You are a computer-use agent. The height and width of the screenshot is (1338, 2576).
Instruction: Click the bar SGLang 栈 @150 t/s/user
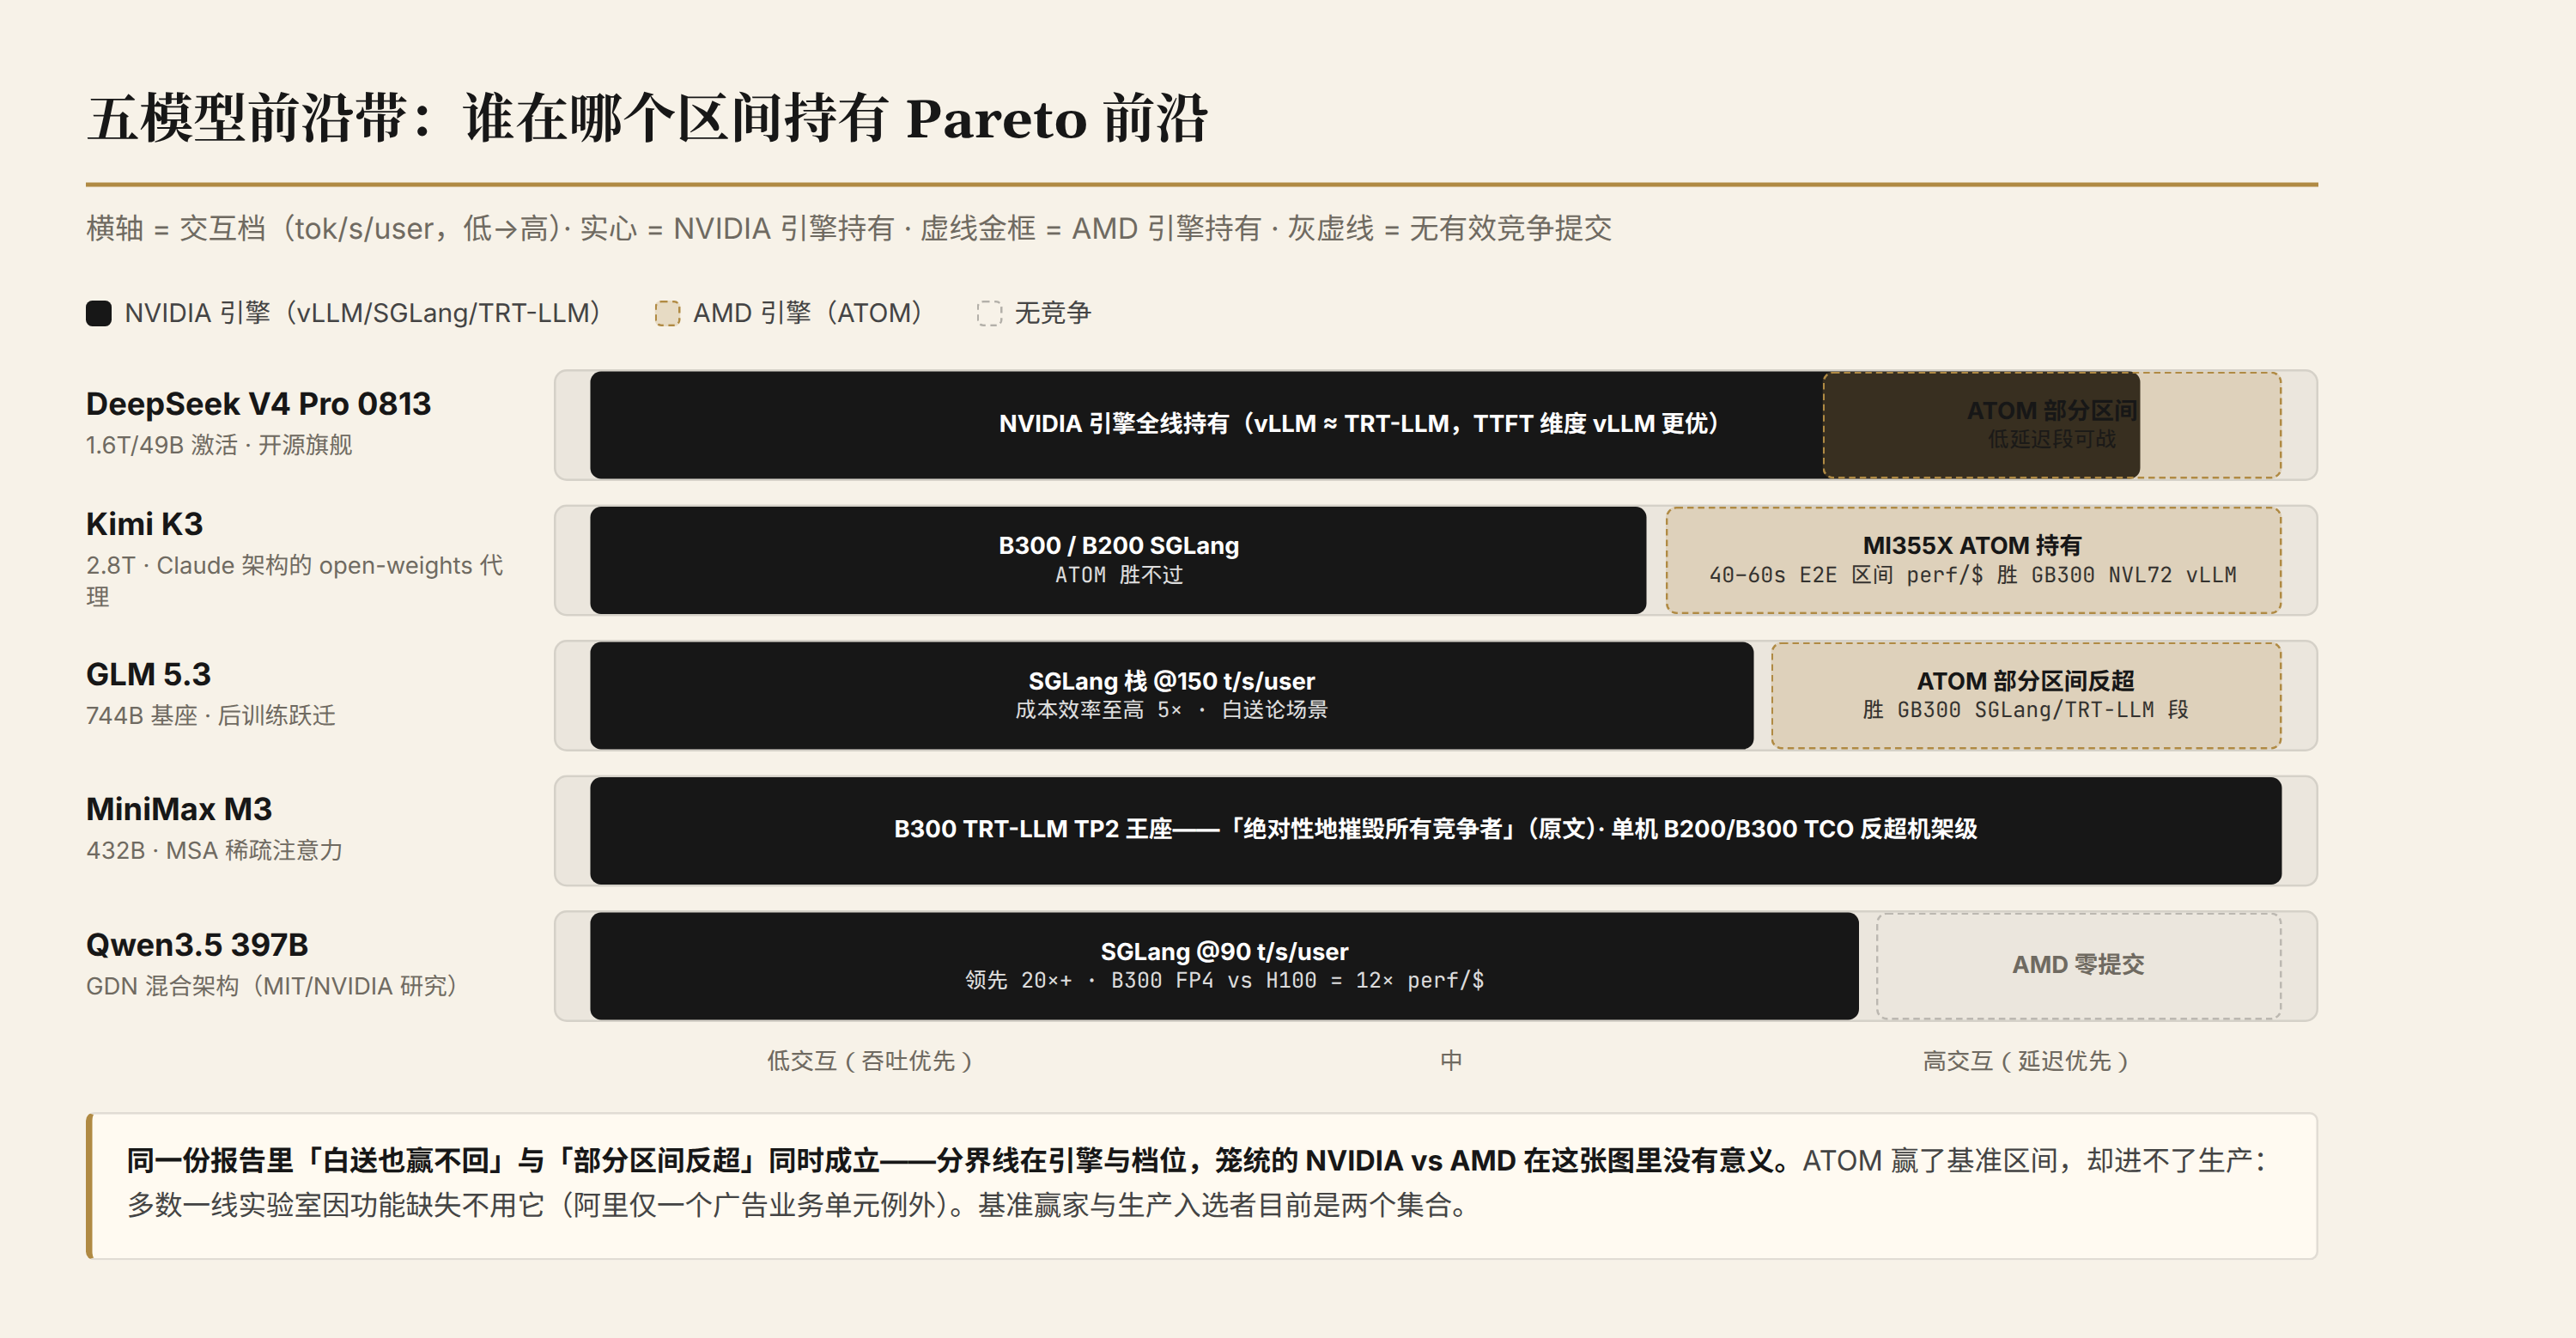coord(1171,695)
